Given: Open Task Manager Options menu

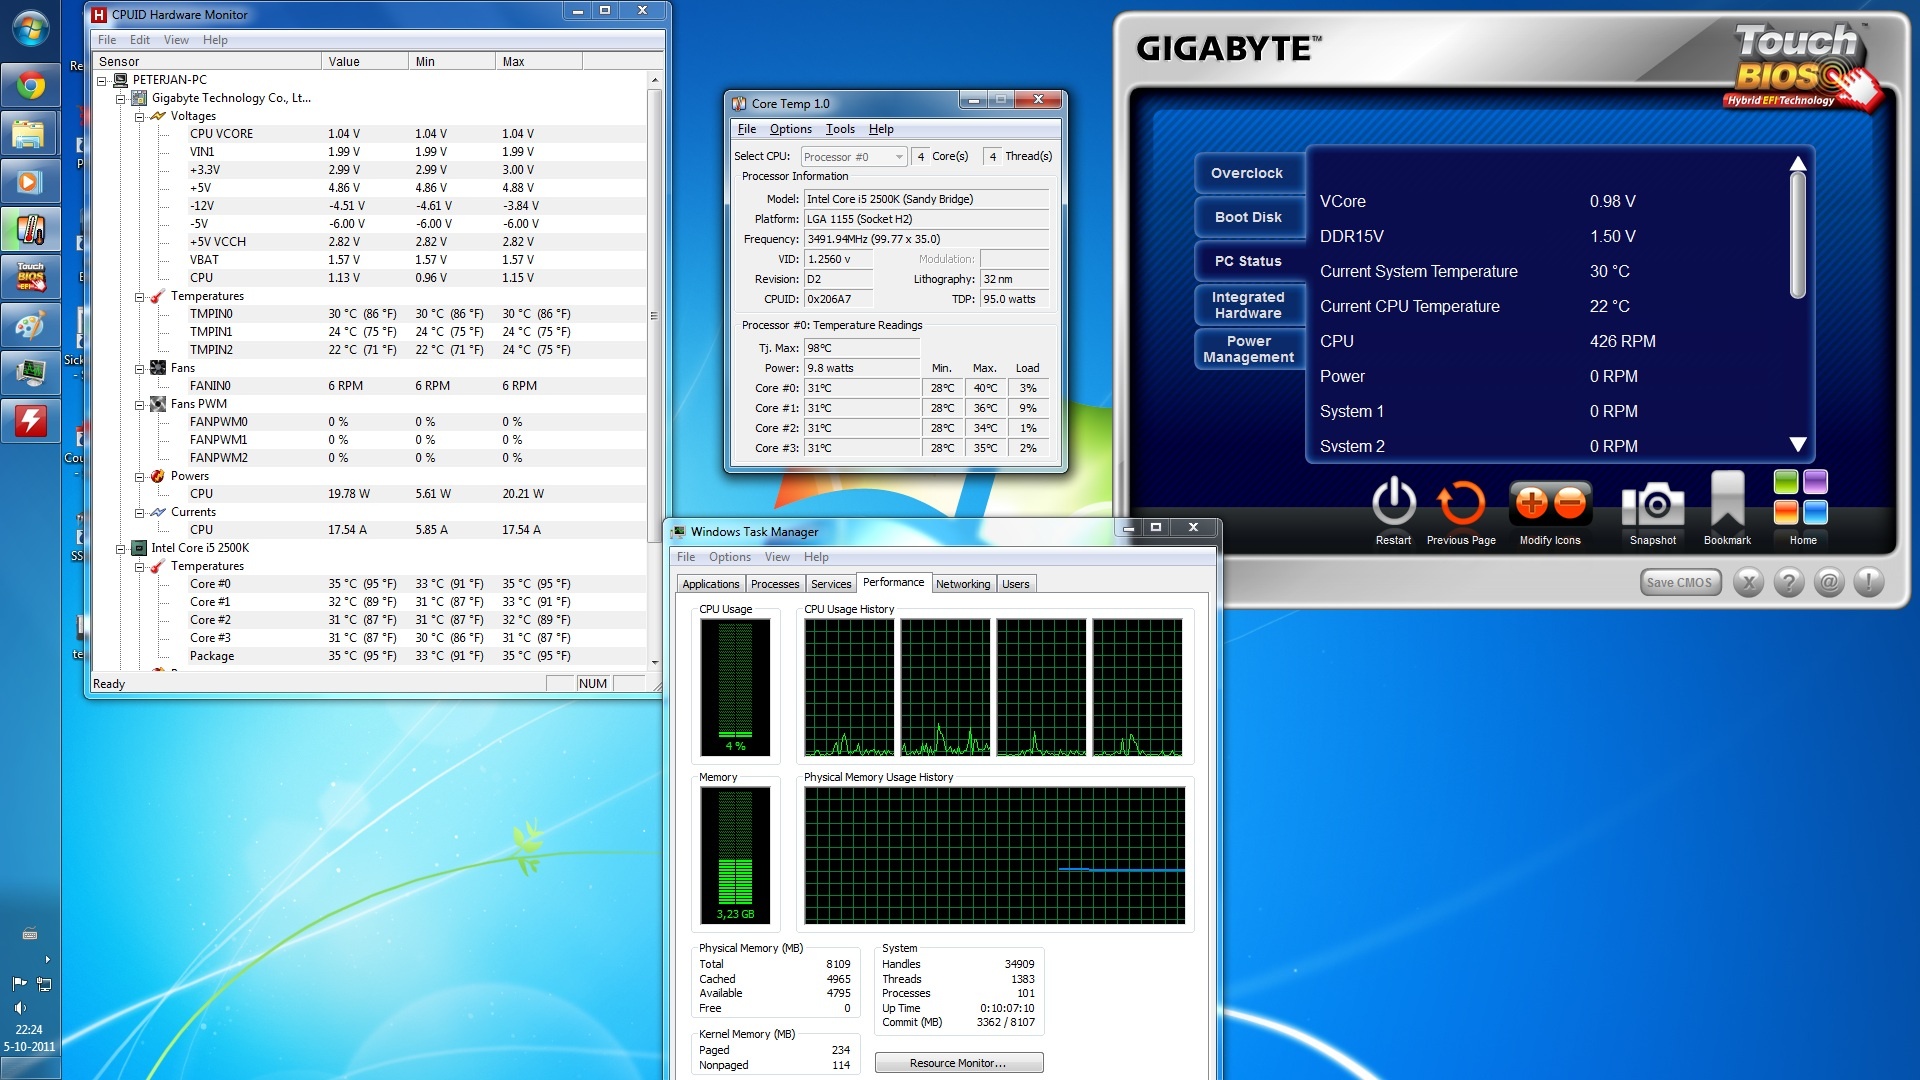Looking at the screenshot, I should pyautogui.click(x=729, y=557).
